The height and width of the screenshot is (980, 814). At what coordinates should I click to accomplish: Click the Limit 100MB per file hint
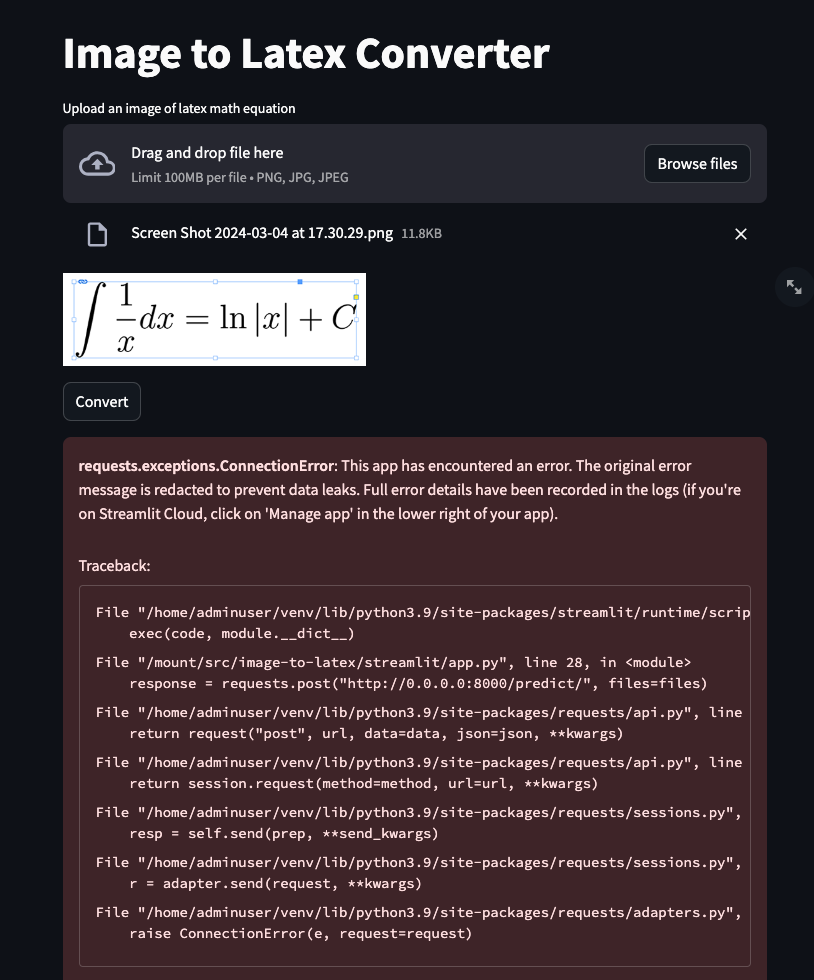click(239, 178)
